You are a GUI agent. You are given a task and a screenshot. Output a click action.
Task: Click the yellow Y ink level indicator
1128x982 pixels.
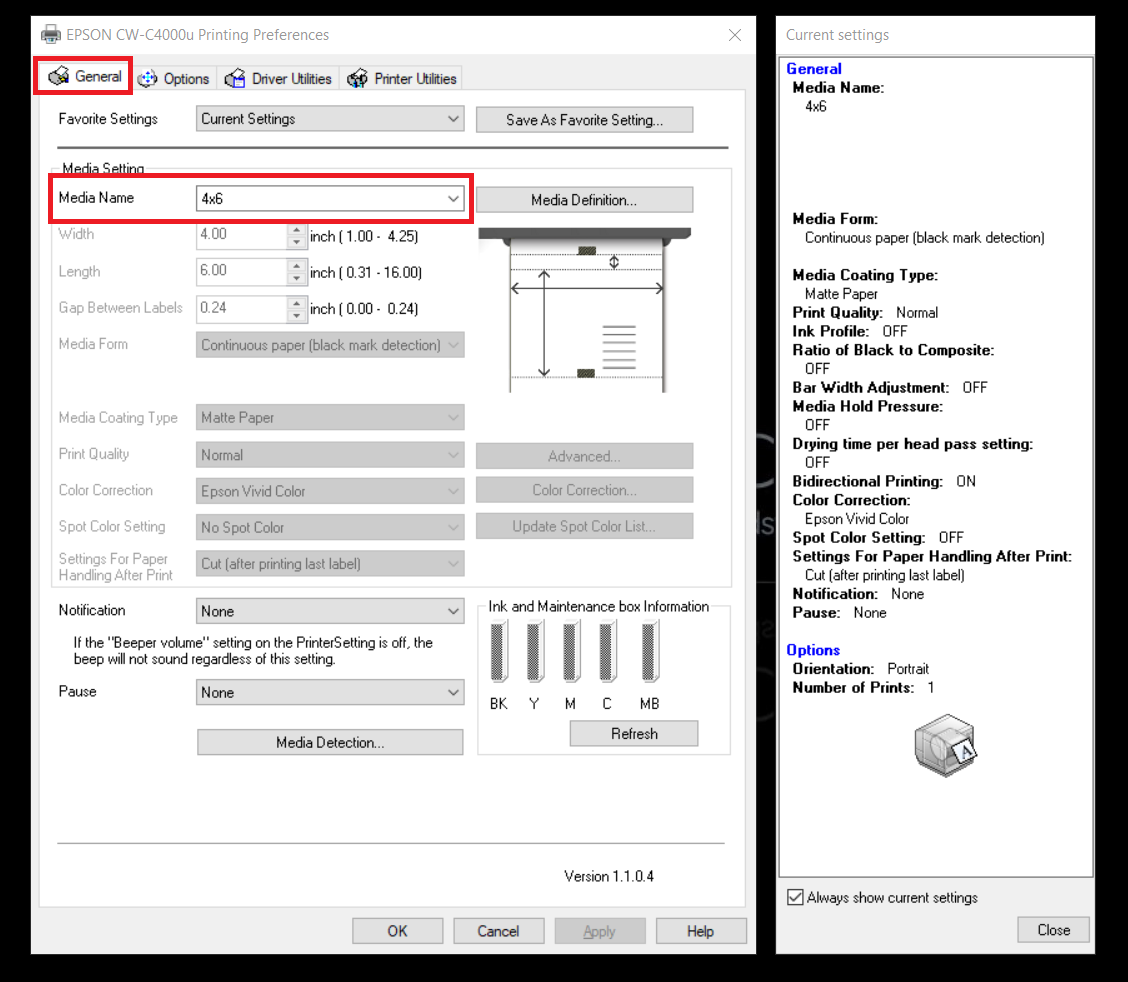(534, 653)
